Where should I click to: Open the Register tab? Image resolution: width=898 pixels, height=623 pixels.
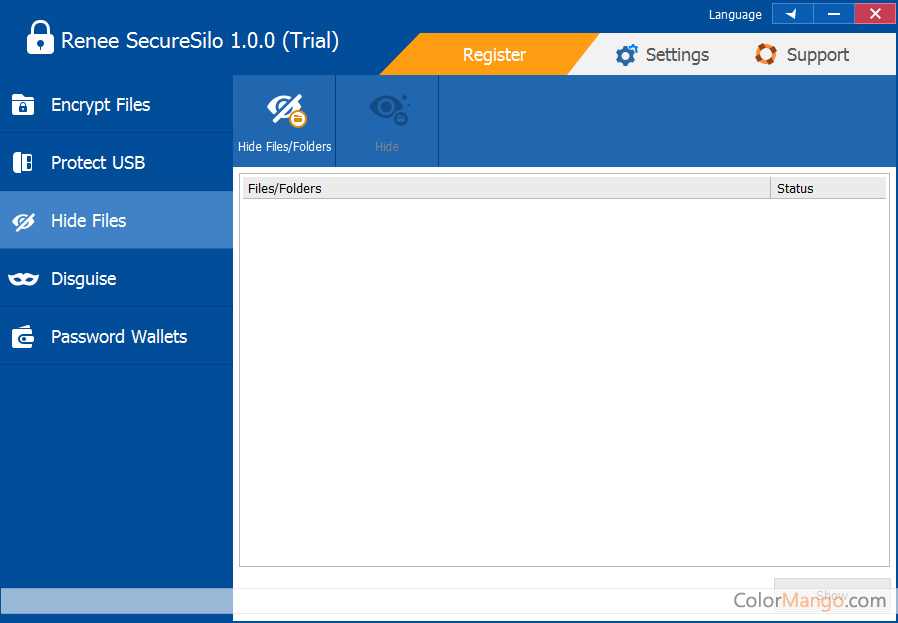[493, 55]
